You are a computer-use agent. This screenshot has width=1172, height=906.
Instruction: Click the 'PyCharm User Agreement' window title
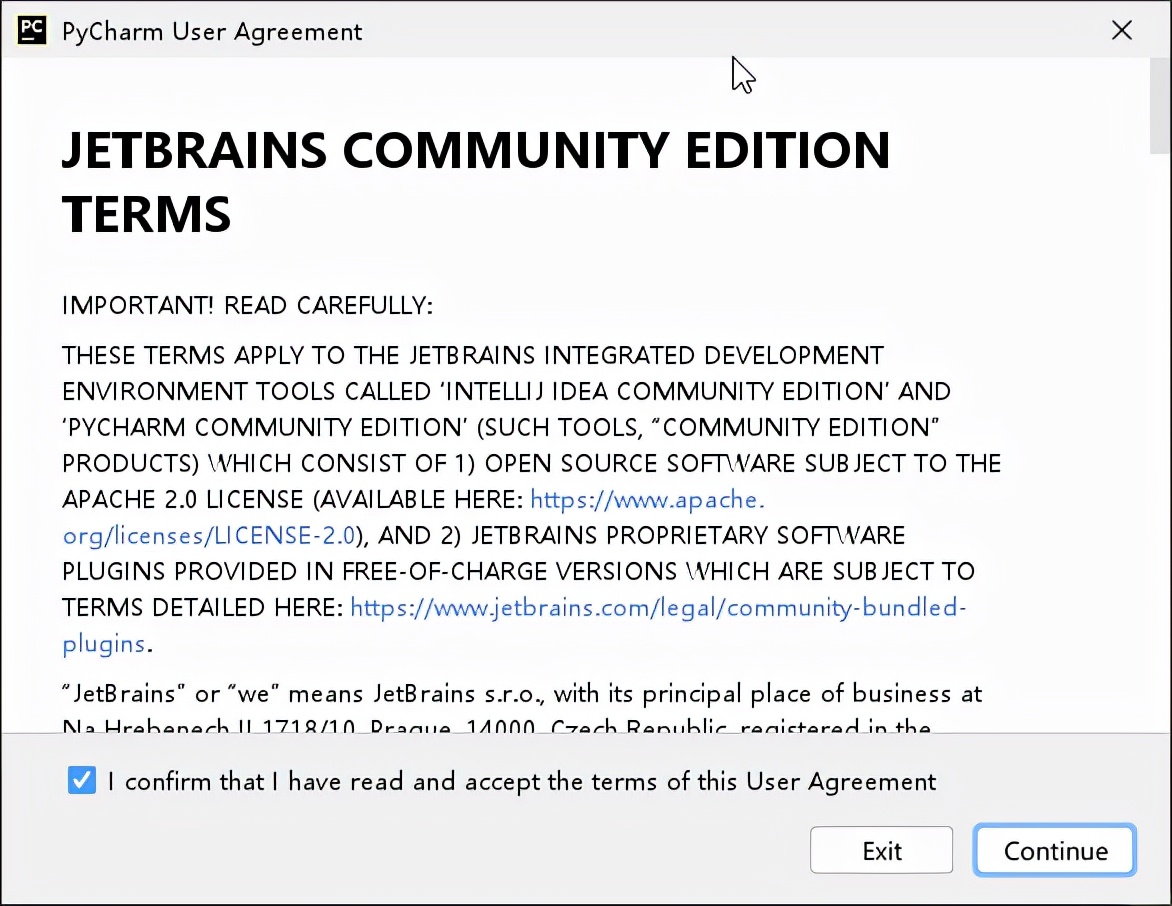tap(212, 31)
